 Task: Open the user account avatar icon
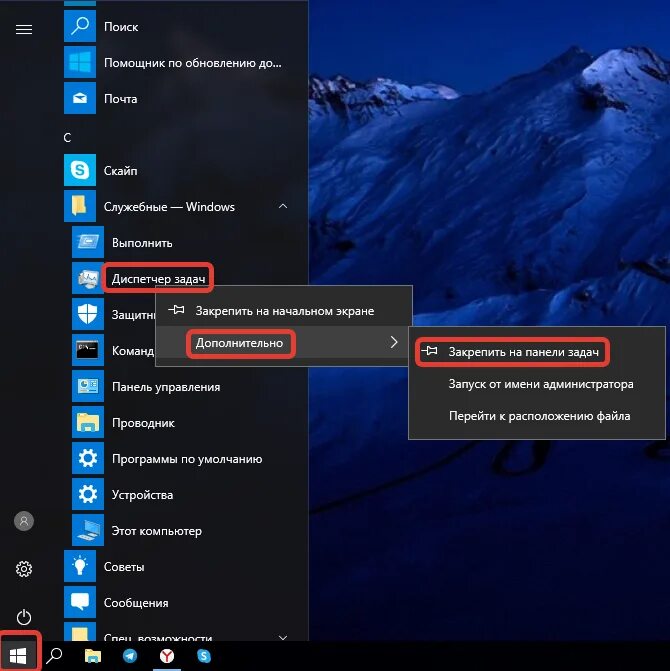click(24, 521)
